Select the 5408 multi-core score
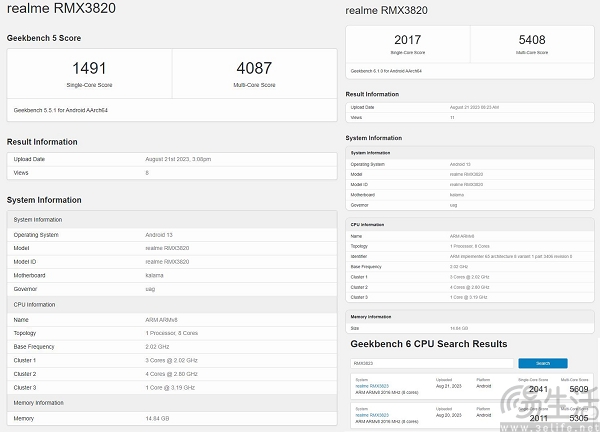The width and height of the screenshot is (600, 432). (532, 40)
